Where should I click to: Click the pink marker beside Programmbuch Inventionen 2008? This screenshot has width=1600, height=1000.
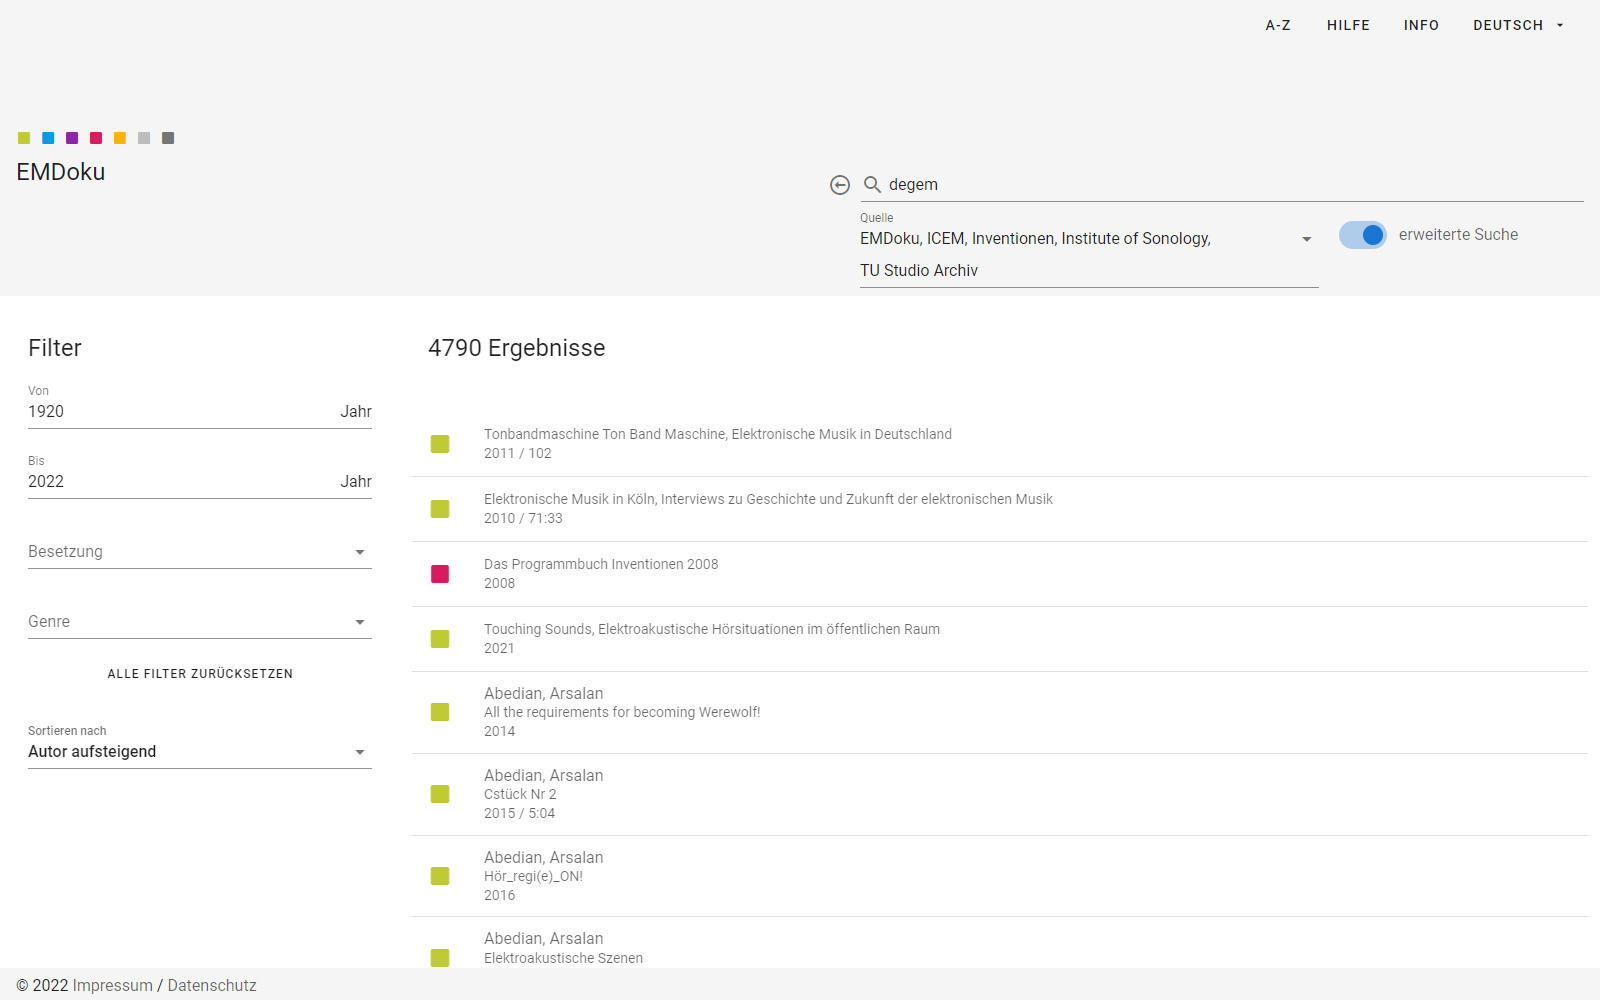point(440,574)
